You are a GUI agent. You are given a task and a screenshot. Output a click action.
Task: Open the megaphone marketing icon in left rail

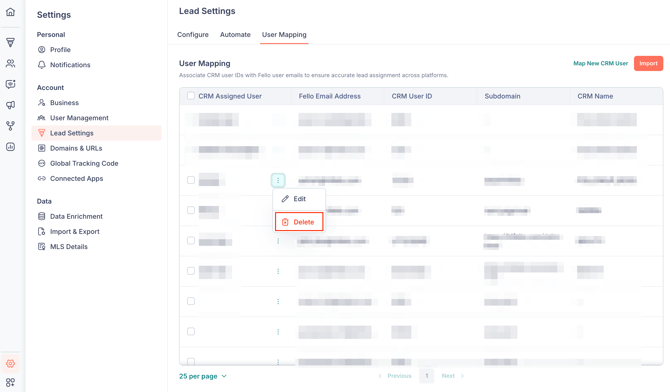(x=10, y=105)
